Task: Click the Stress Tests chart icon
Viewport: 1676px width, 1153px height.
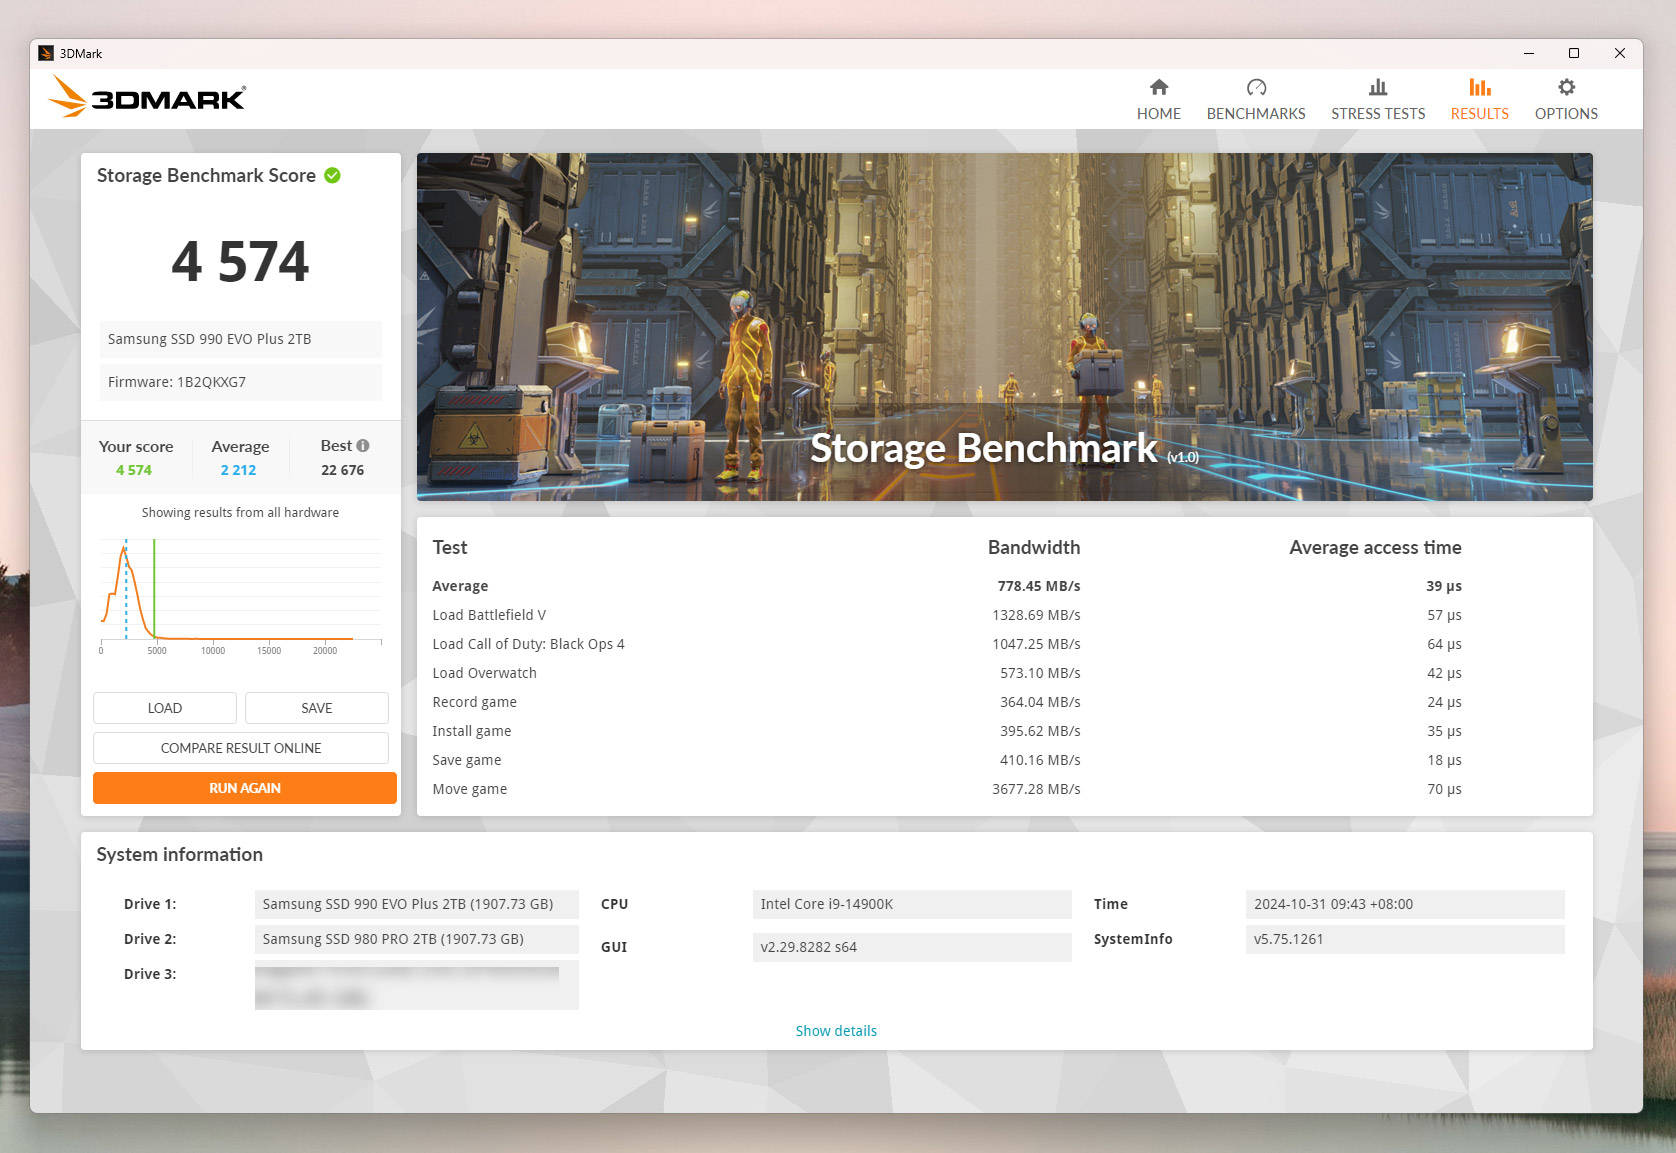Action: point(1377,87)
